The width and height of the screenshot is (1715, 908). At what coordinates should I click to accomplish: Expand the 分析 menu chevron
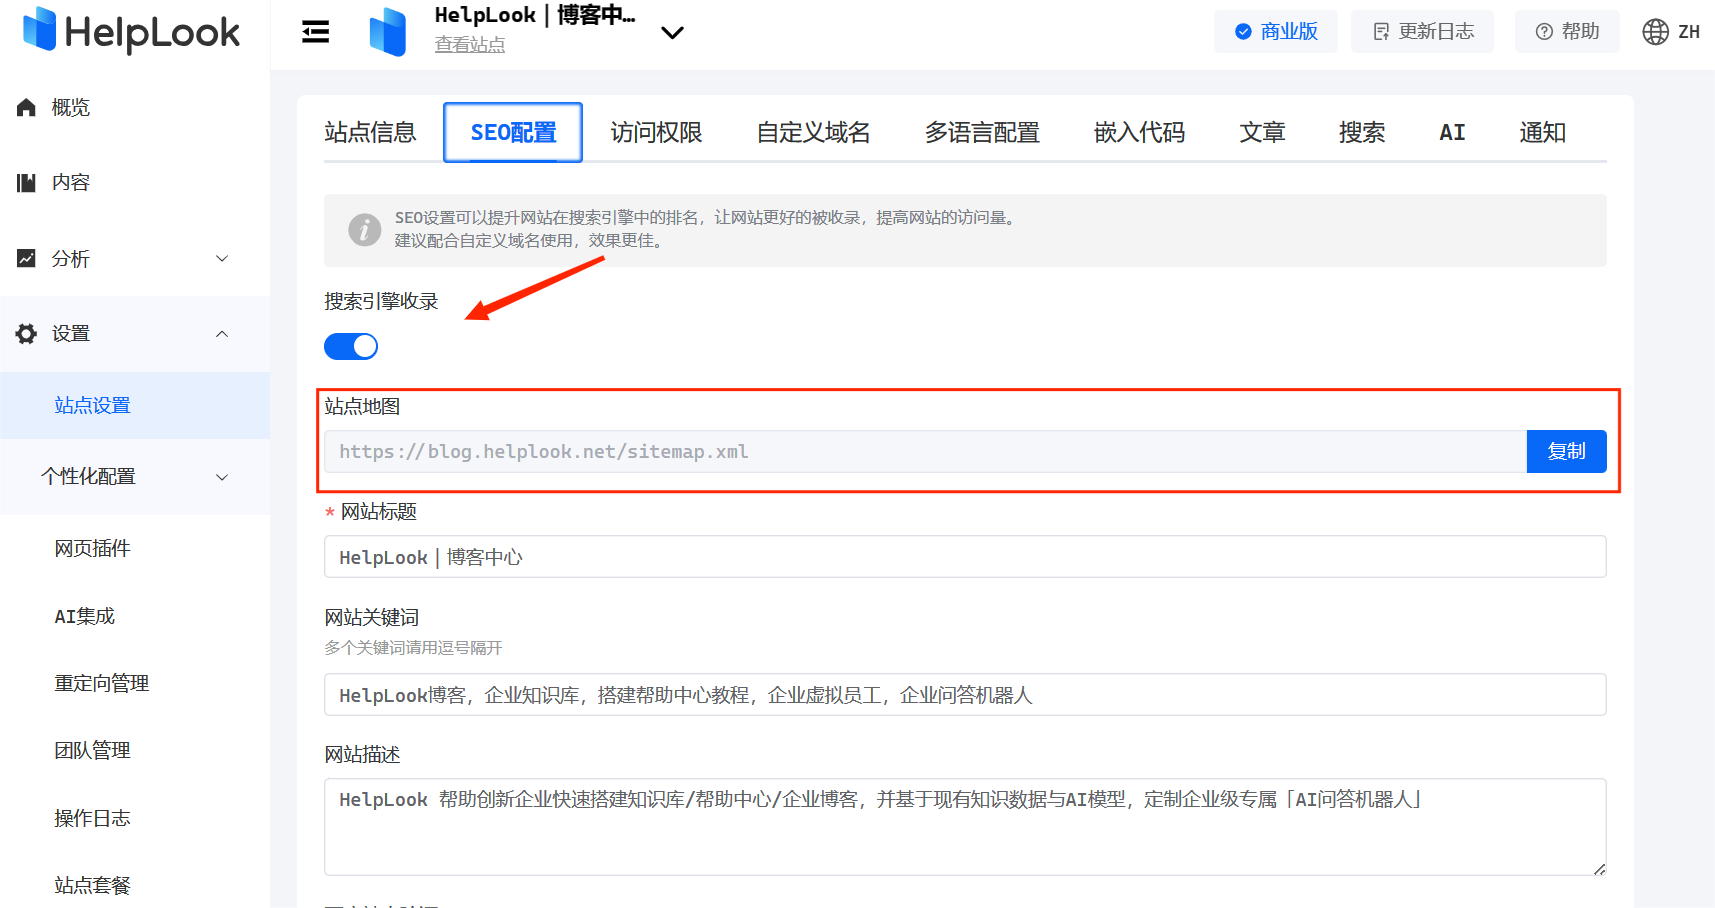[222, 258]
